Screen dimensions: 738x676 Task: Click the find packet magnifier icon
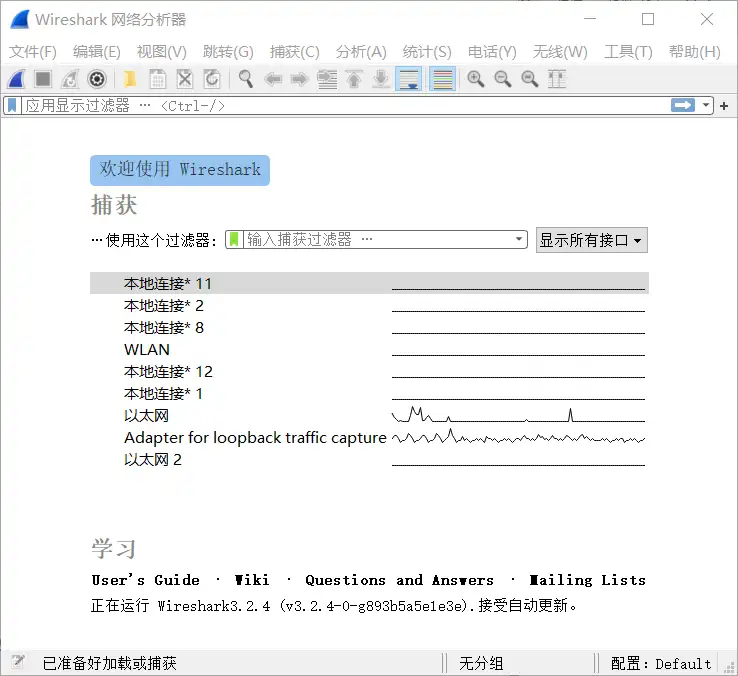[x=245, y=79]
